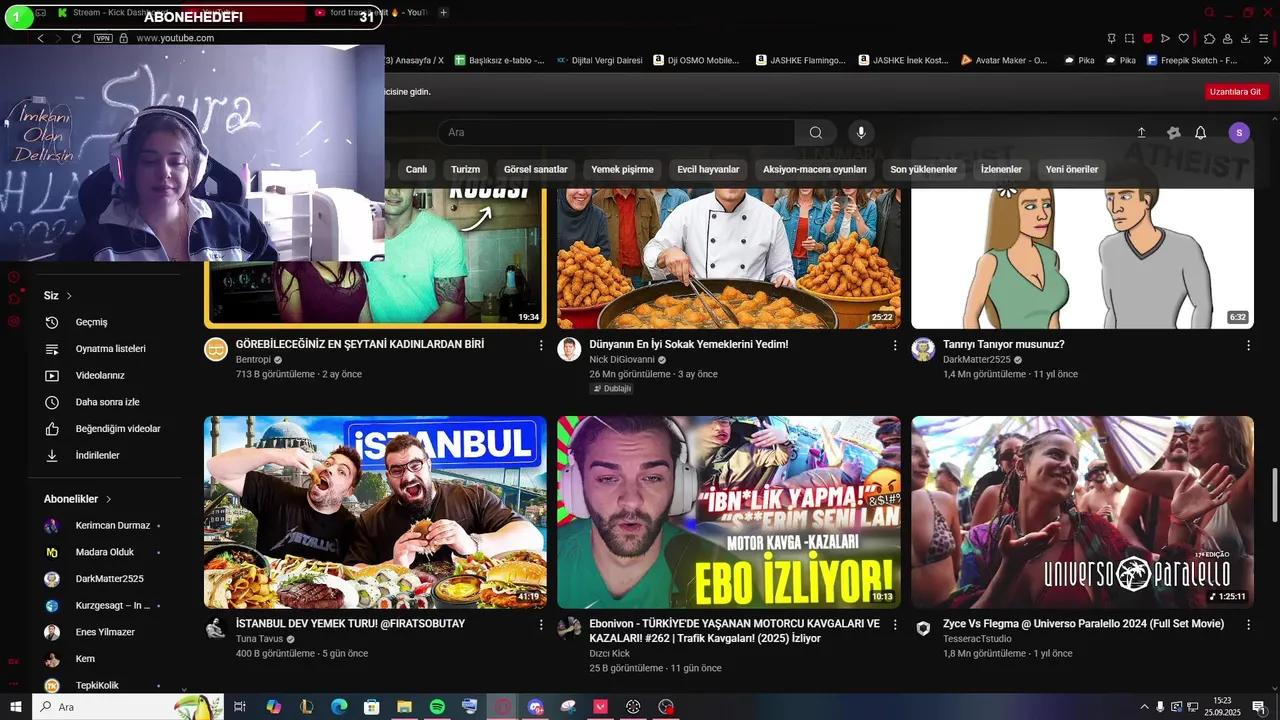Start voice search with the microphone icon
Image resolution: width=1280 pixels, height=720 pixels.
coord(860,133)
